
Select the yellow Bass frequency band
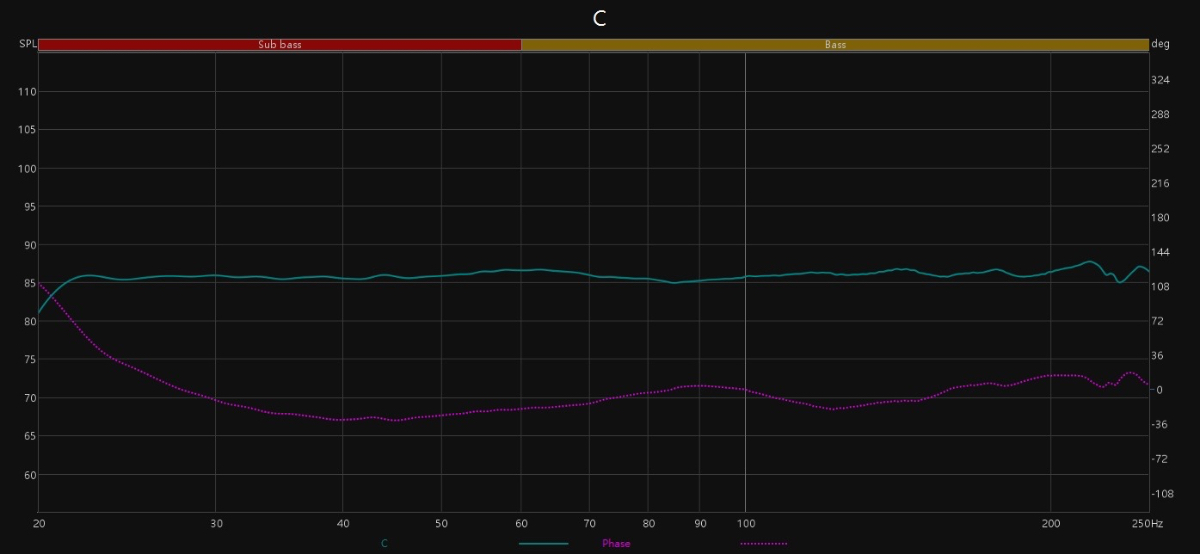pyautogui.click(x=834, y=45)
